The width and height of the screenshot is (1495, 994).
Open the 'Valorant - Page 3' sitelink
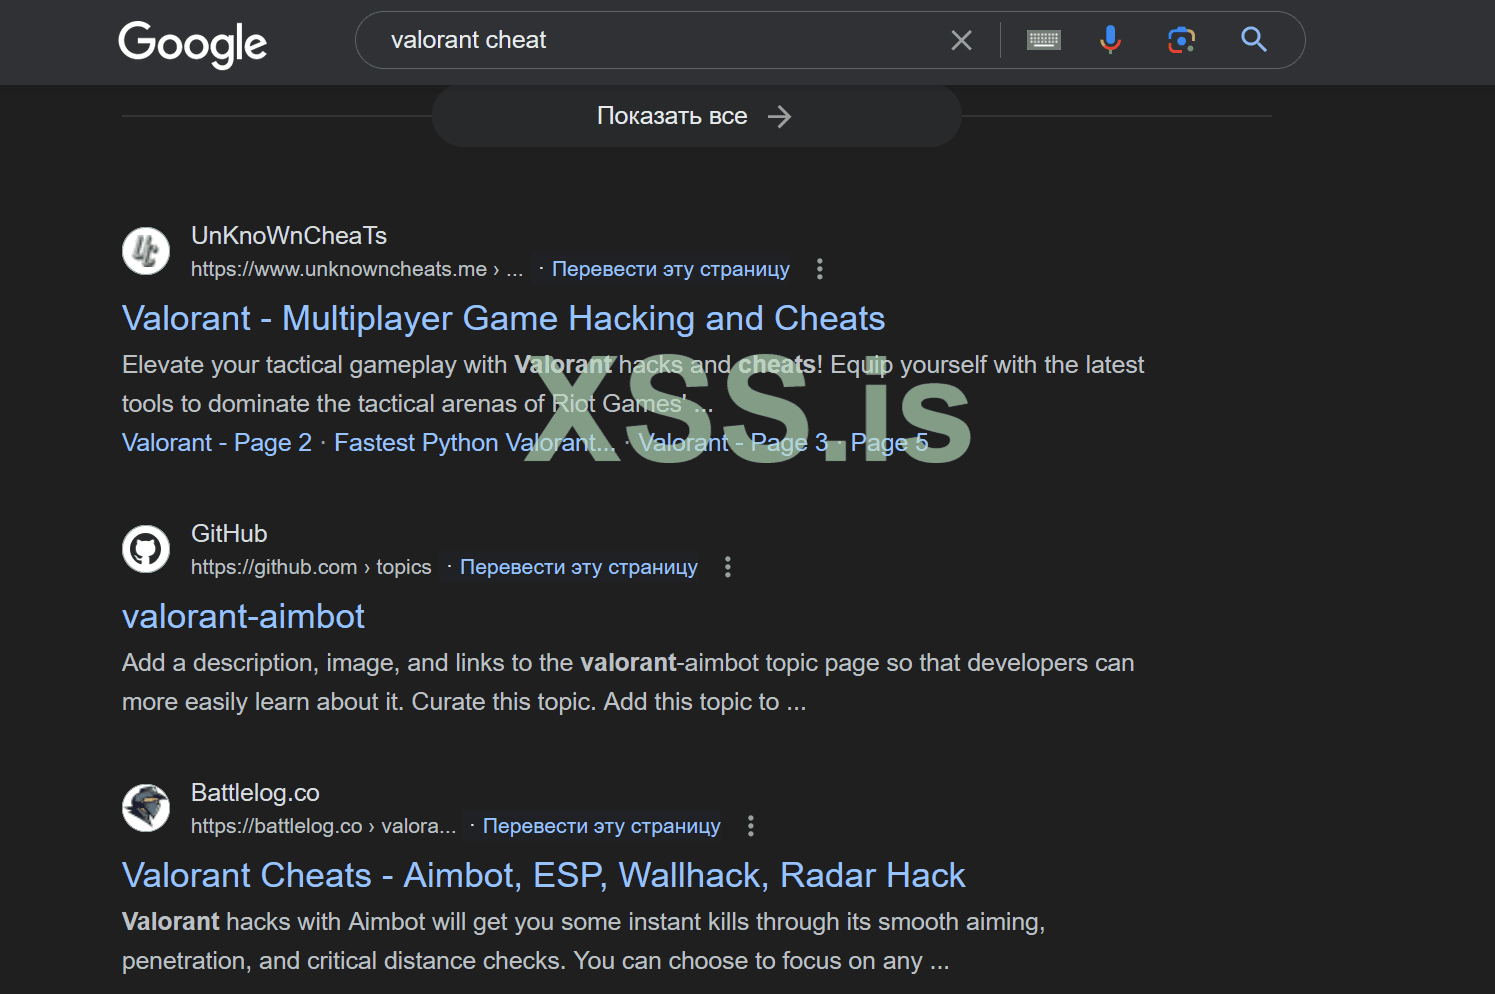click(733, 442)
